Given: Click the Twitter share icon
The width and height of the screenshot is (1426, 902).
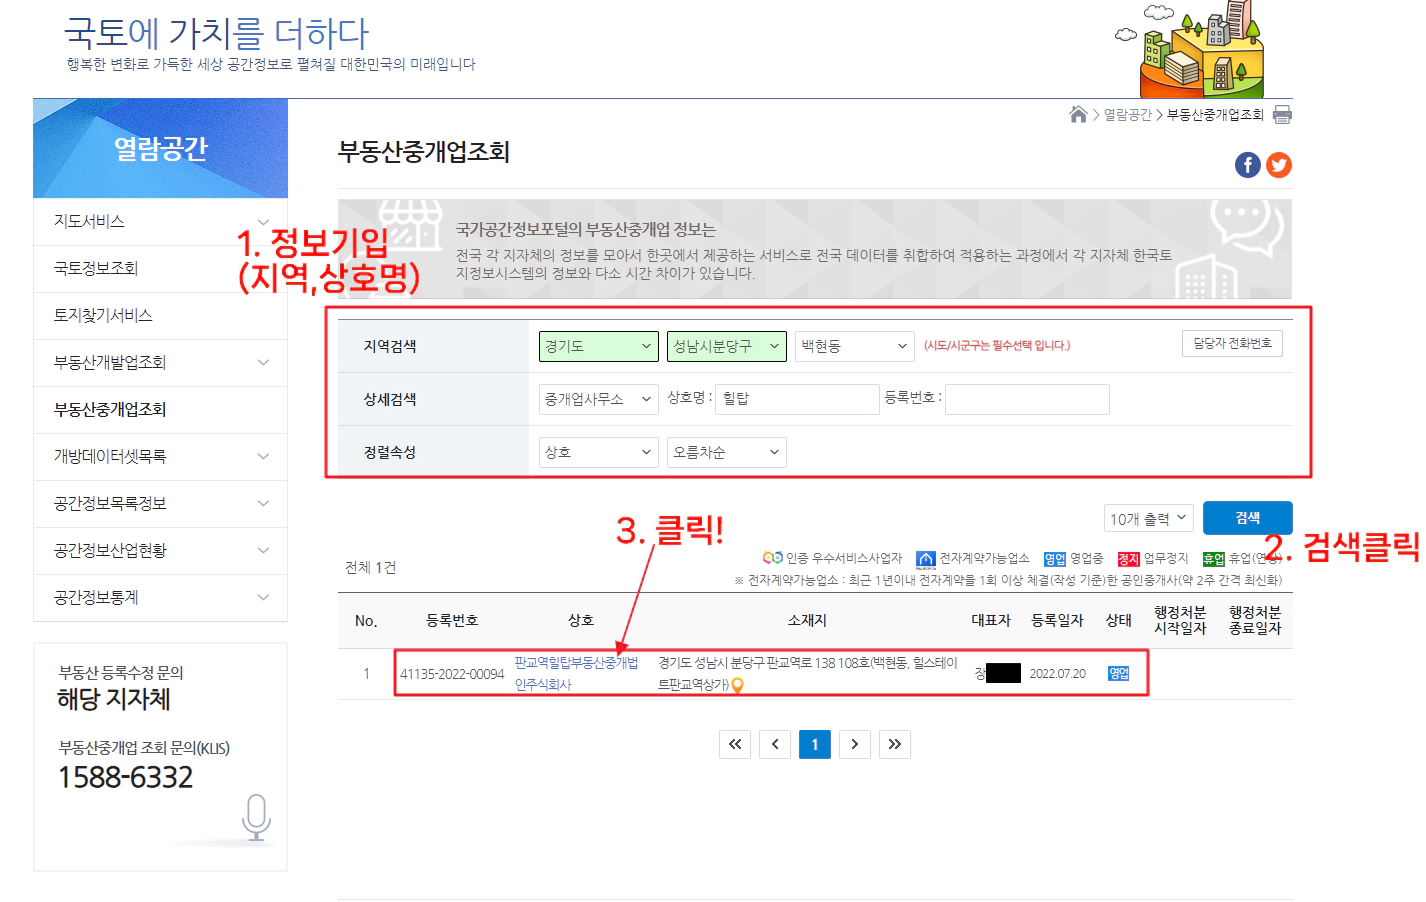Looking at the screenshot, I should point(1278,165).
